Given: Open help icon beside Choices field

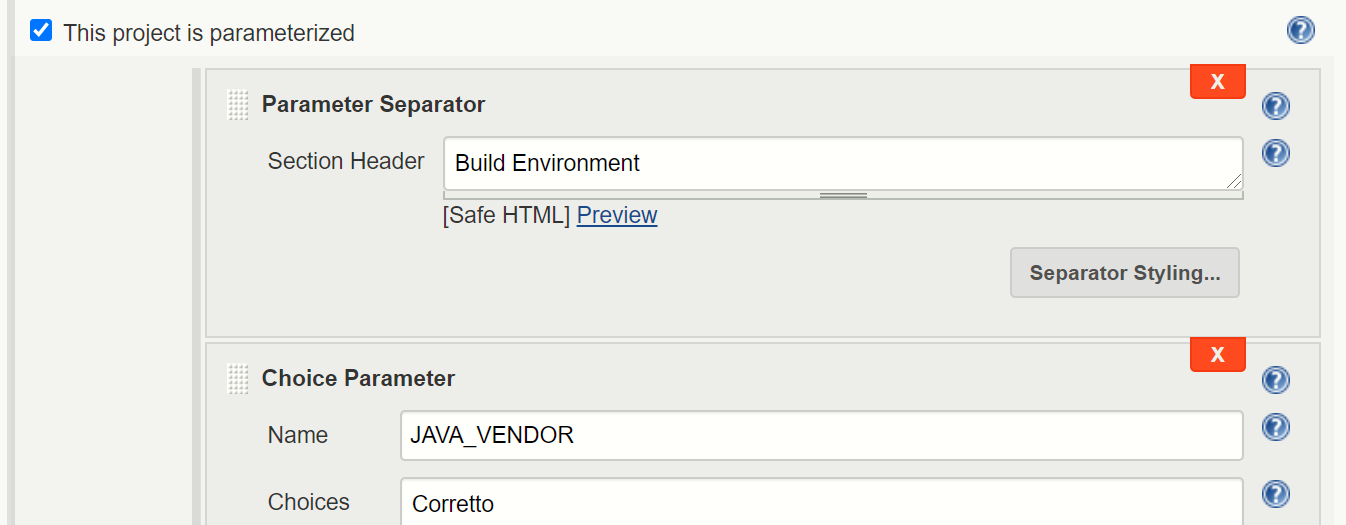Looking at the screenshot, I should (x=1276, y=494).
